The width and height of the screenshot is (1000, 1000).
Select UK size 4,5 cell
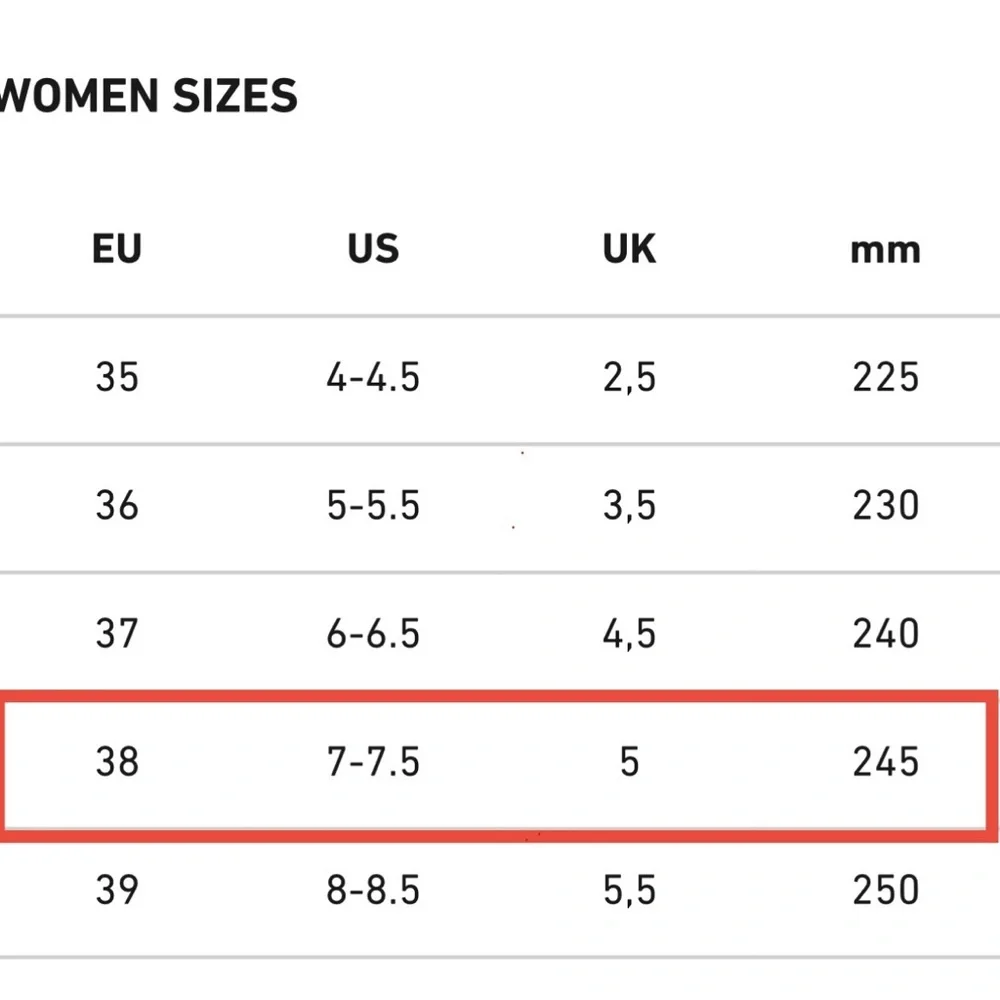[629, 634]
